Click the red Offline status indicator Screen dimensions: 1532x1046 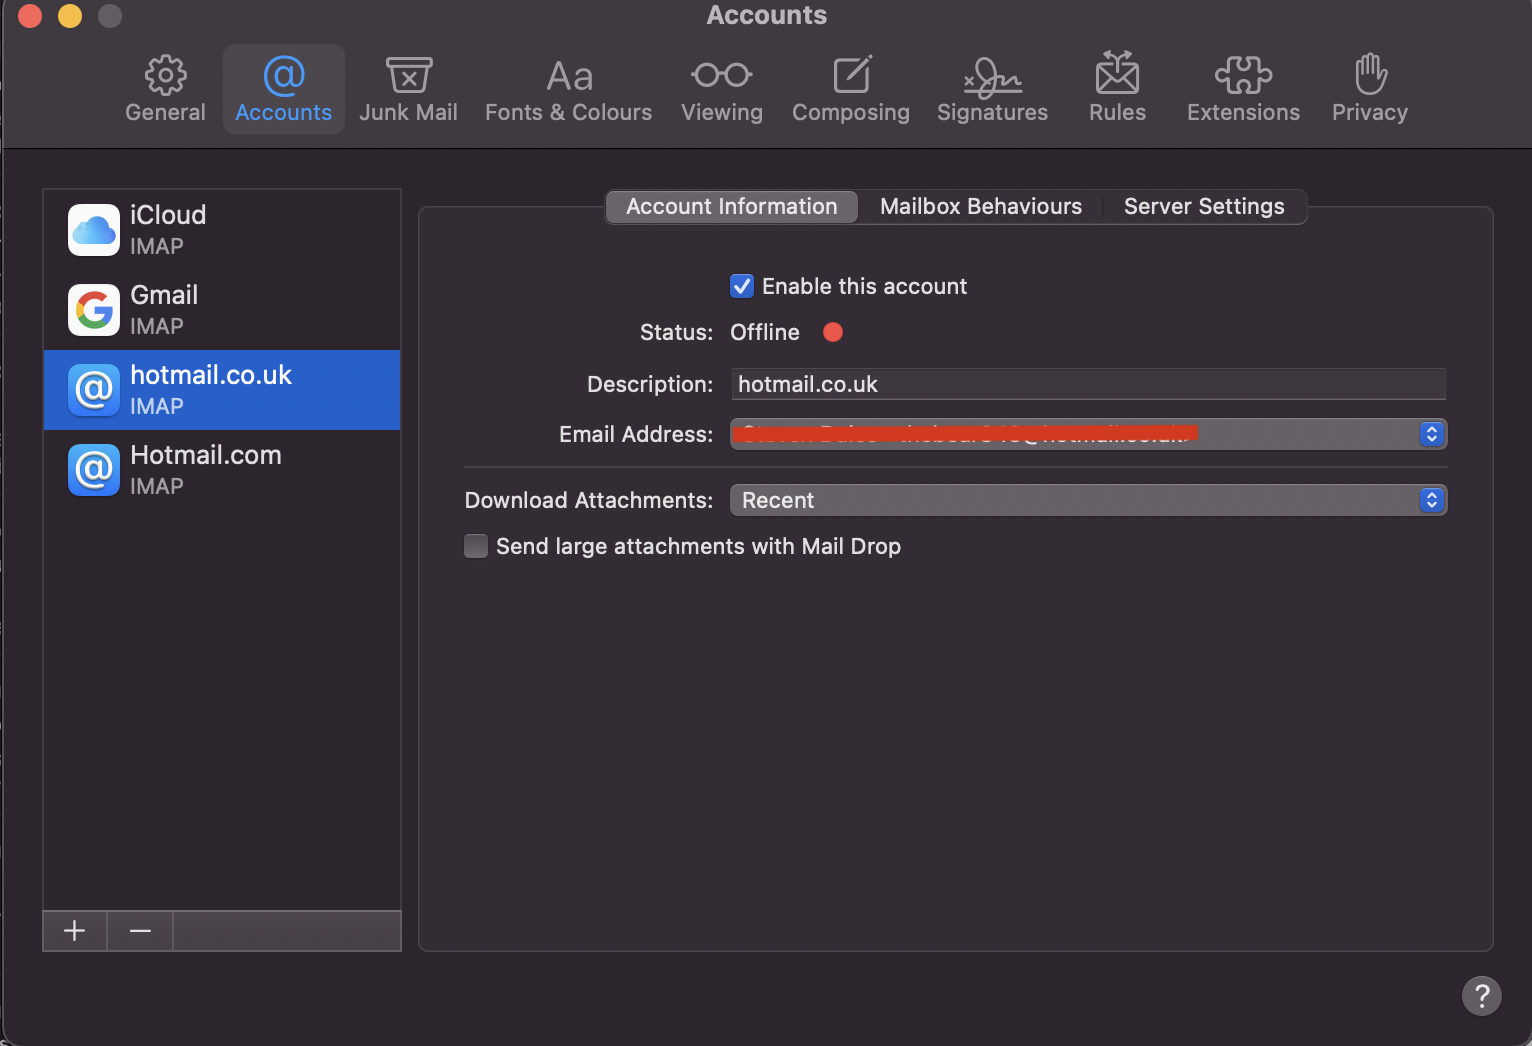click(833, 332)
